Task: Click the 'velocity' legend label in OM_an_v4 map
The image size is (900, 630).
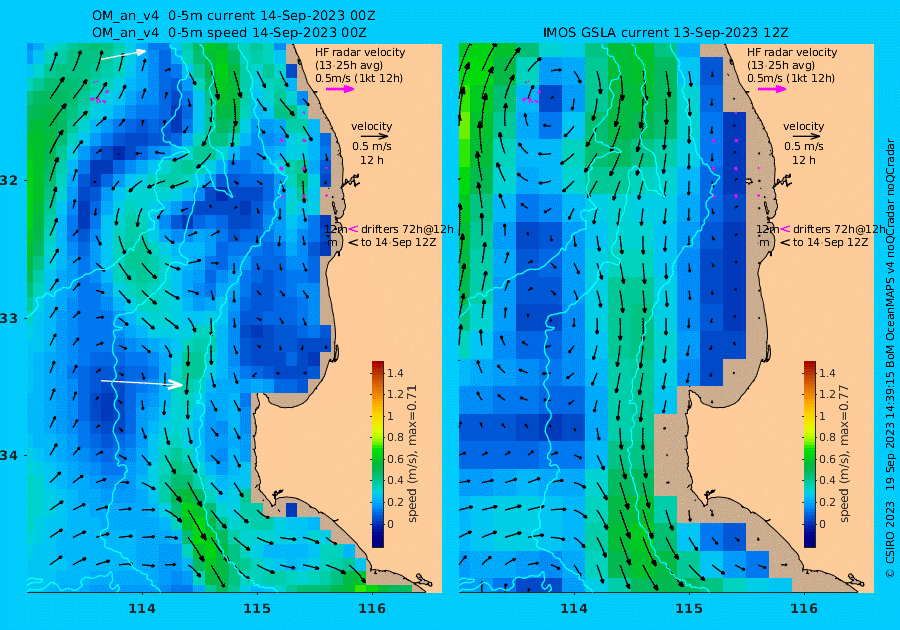Action: click(x=371, y=126)
